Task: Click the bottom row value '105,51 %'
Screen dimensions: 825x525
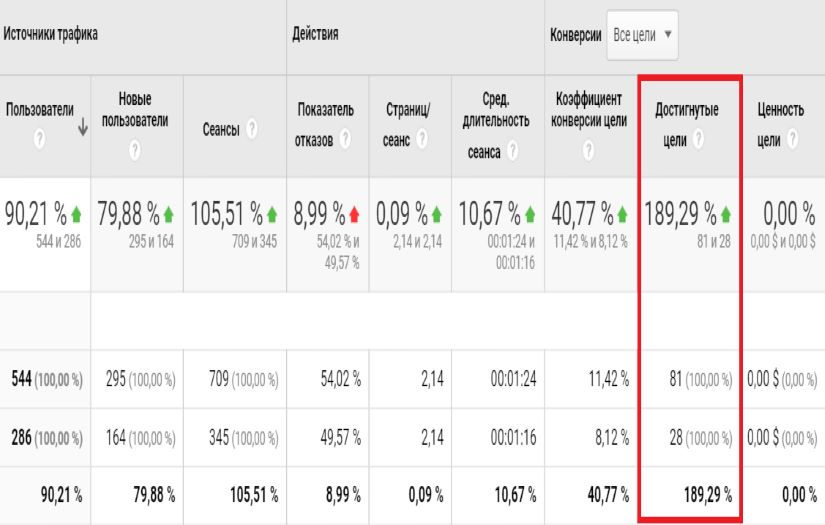Action: tap(254, 494)
